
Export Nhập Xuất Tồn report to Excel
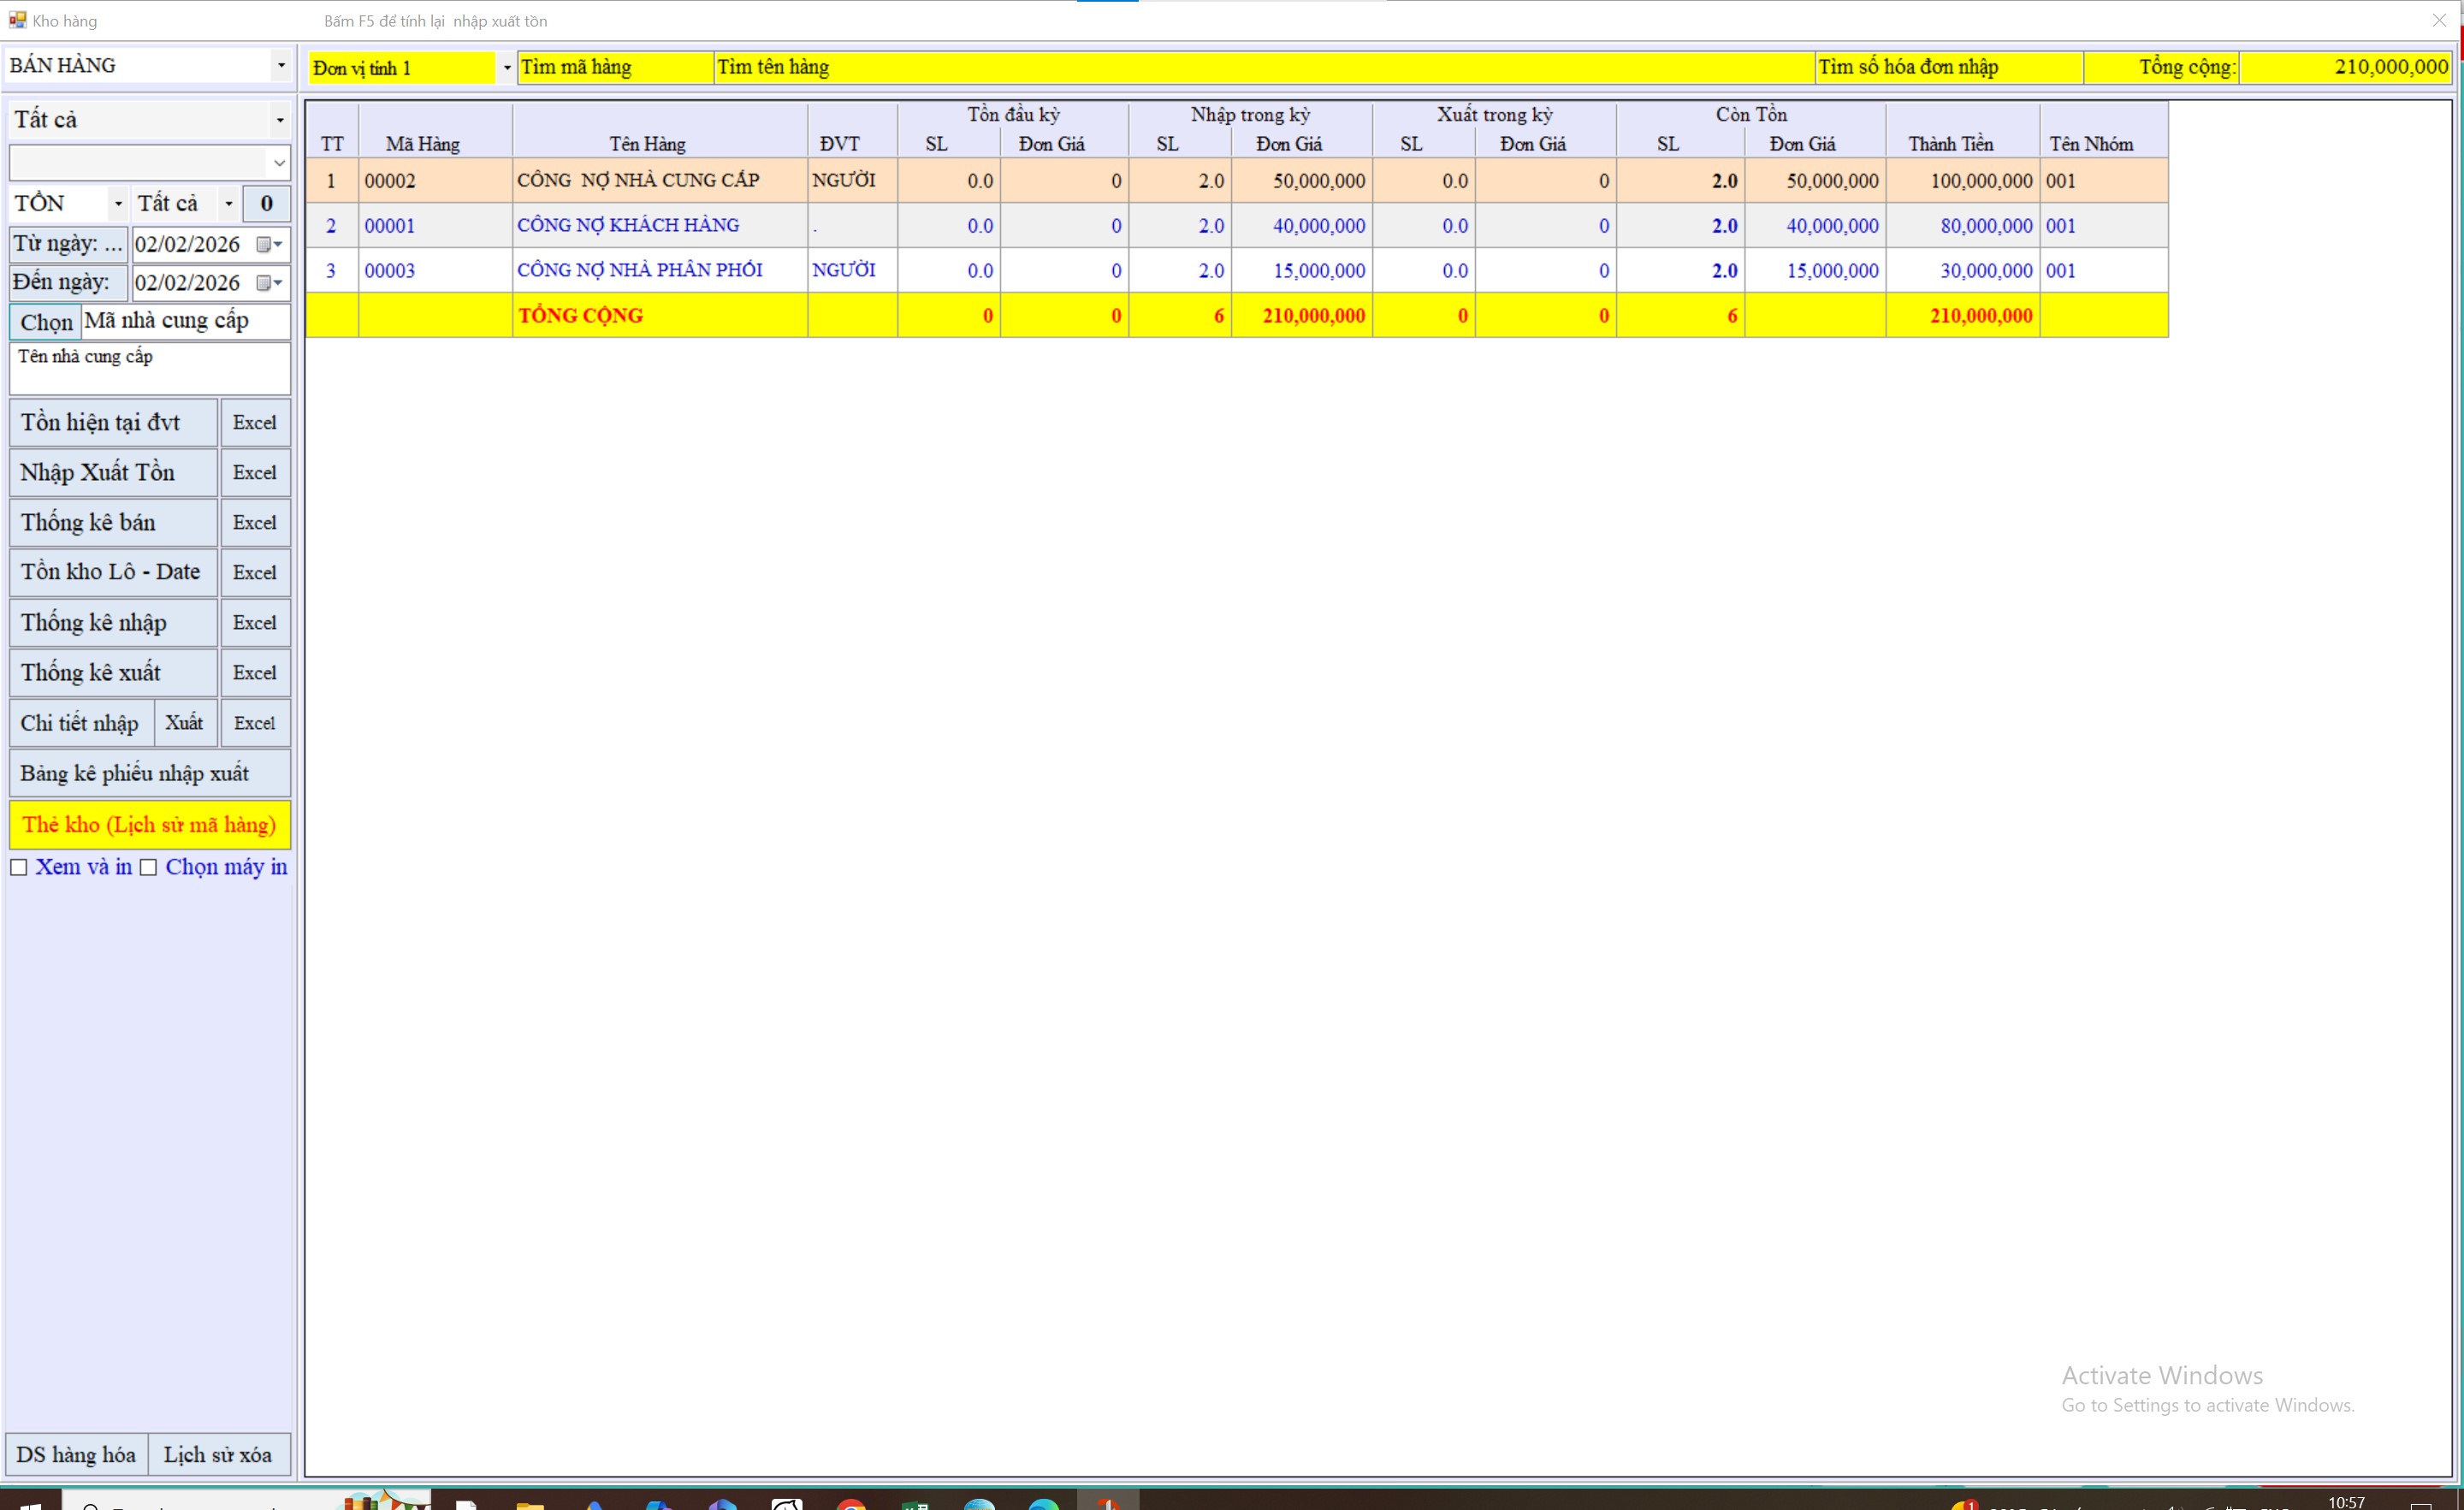(x=254, y=473)
